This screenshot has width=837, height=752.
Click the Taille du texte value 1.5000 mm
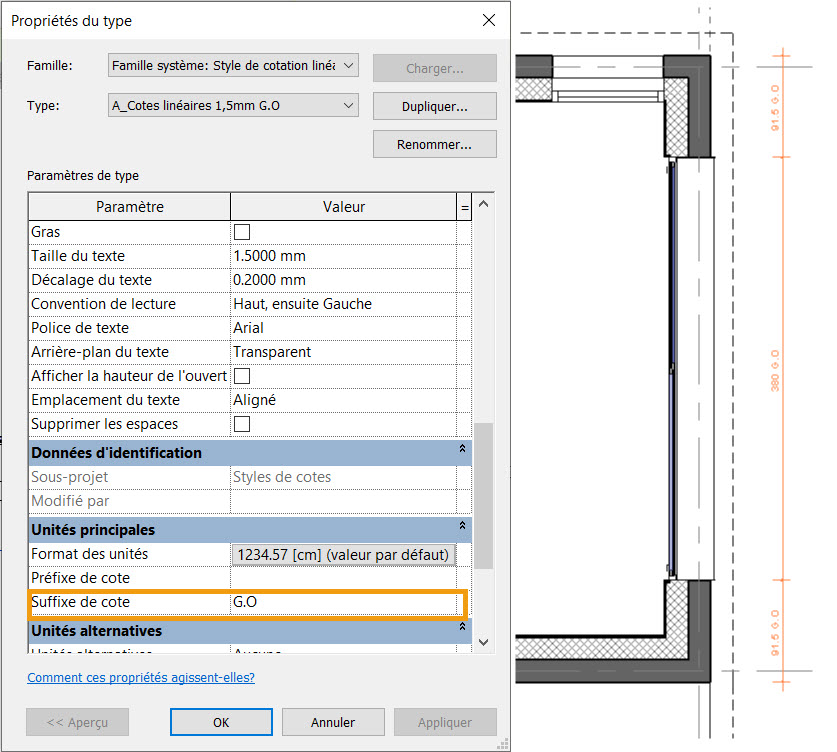[x=343, y=256]
